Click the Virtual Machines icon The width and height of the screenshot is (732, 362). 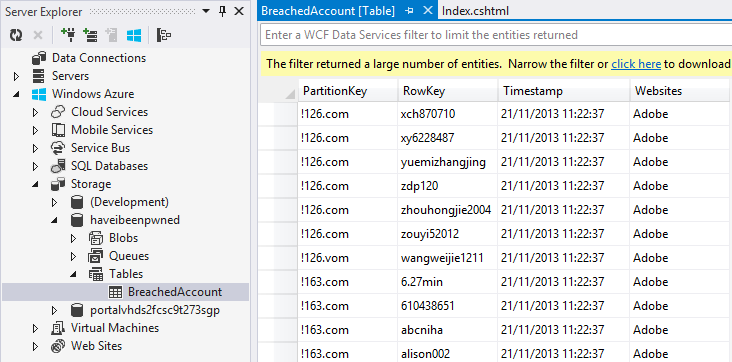click(x=58, y=328)
